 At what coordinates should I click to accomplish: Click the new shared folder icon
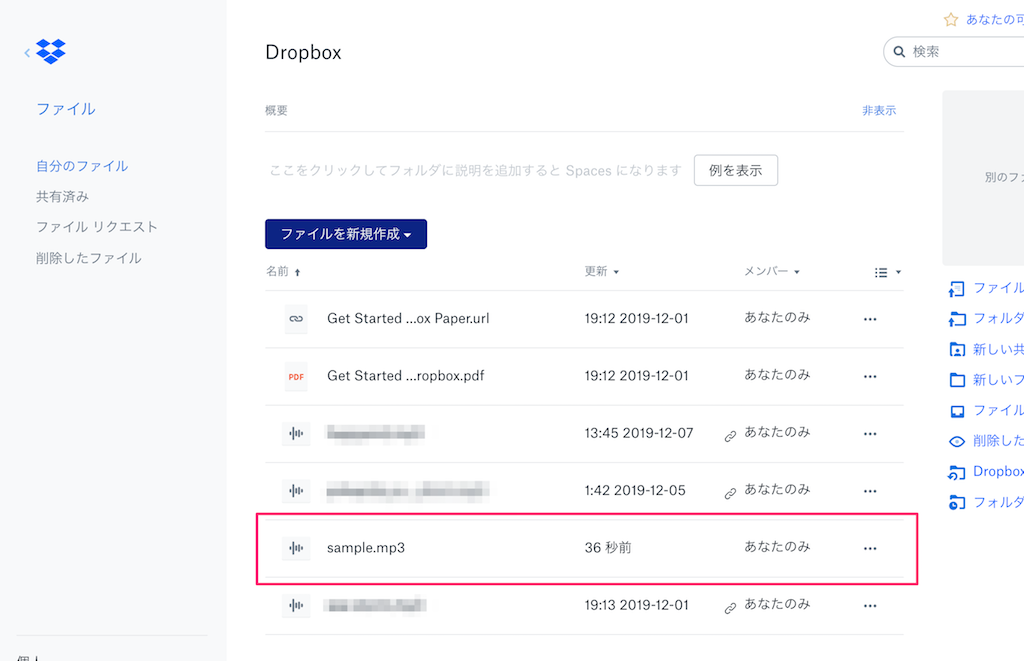point(957,349)
